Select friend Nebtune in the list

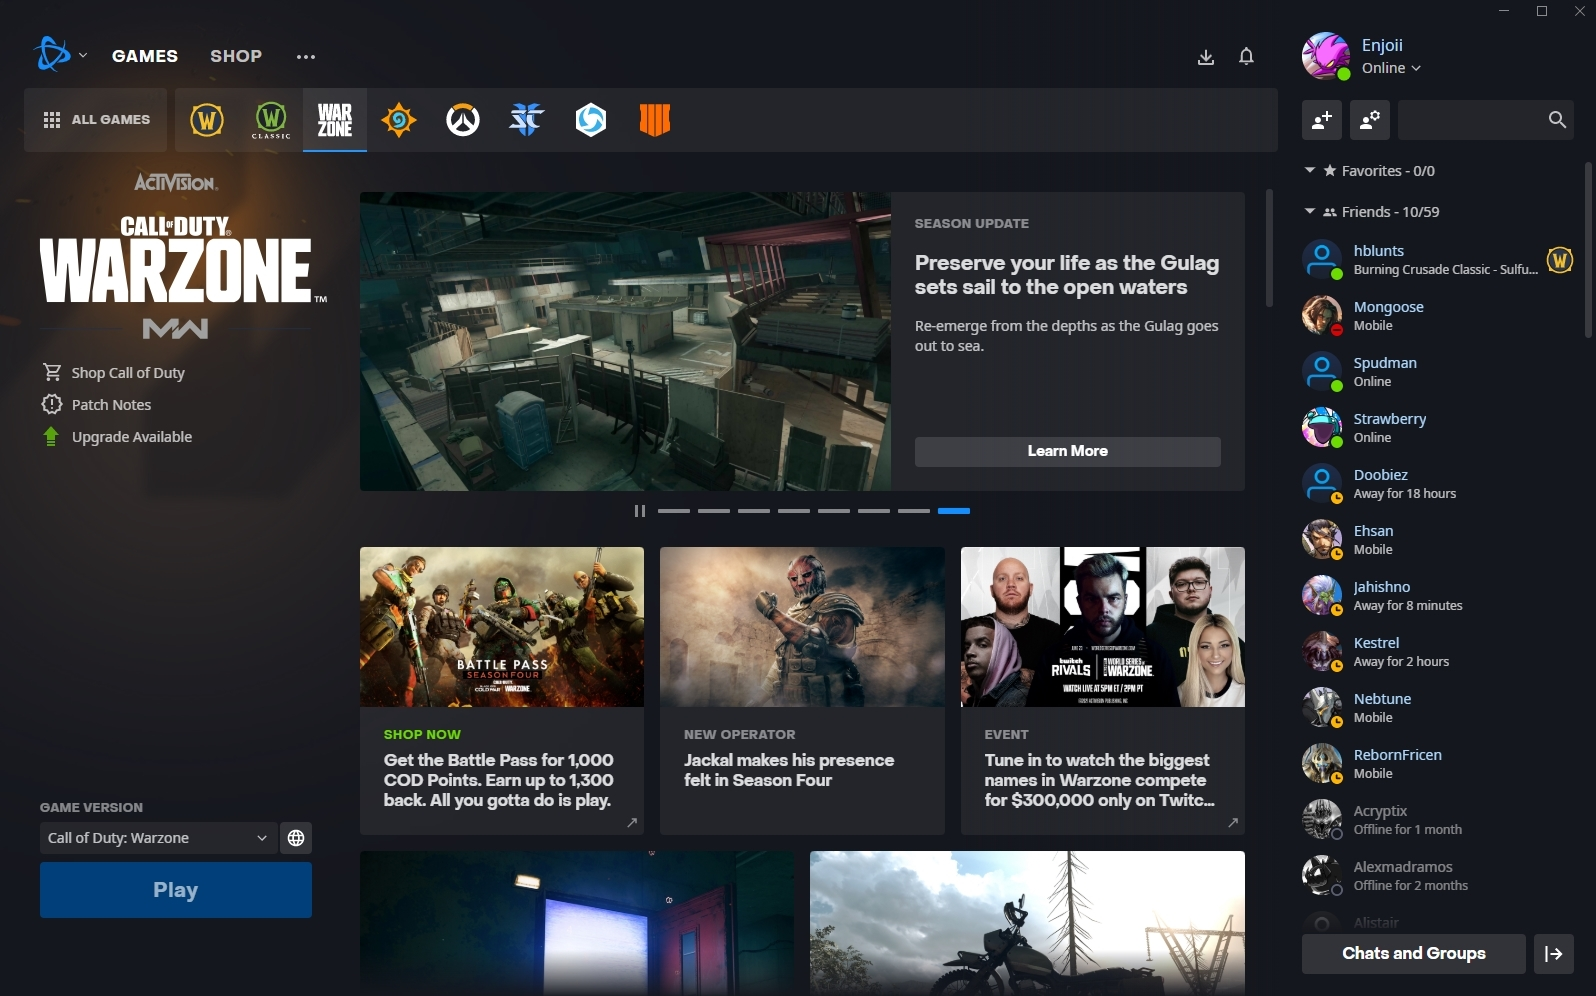(x=1436, y=708)
